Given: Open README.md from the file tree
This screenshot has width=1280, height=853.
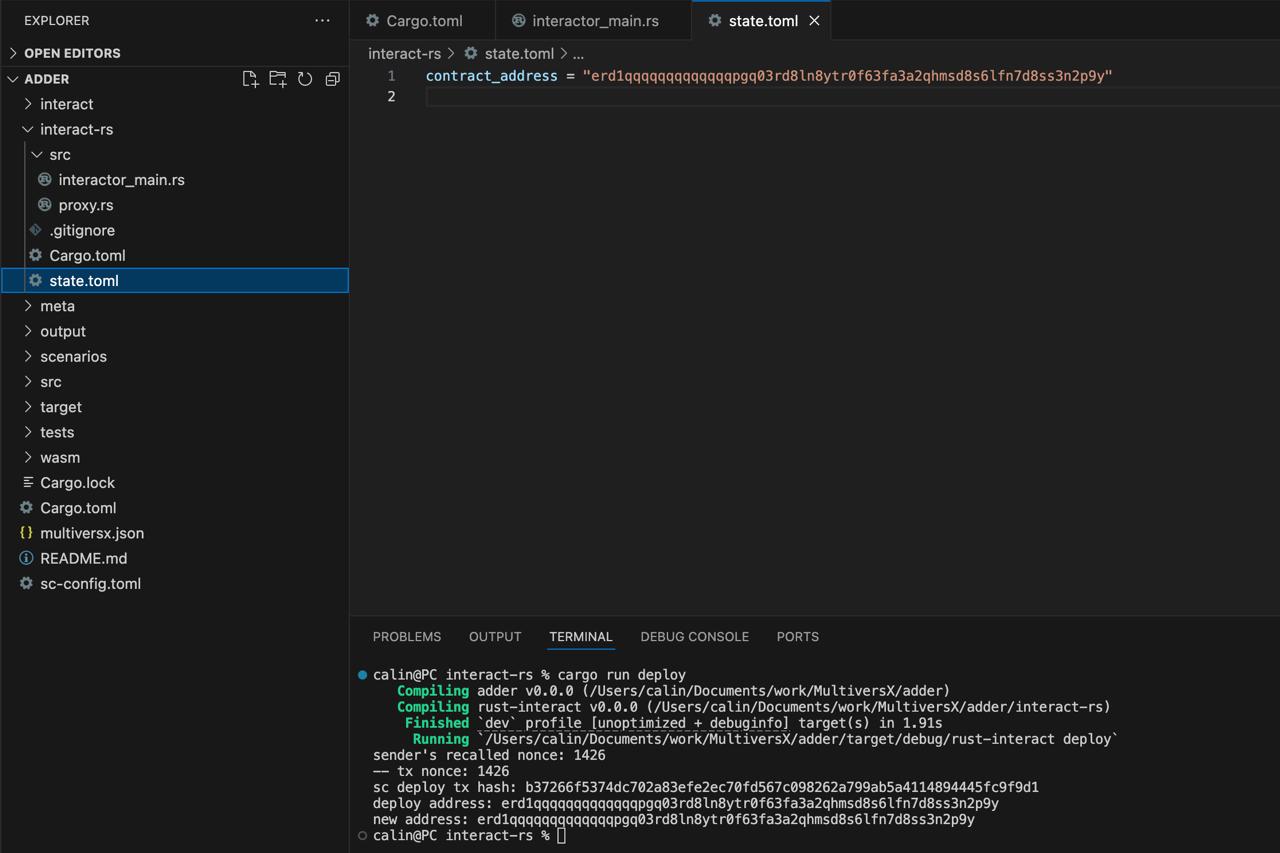Looking at the screenshot, I should (x=83, y=558).
